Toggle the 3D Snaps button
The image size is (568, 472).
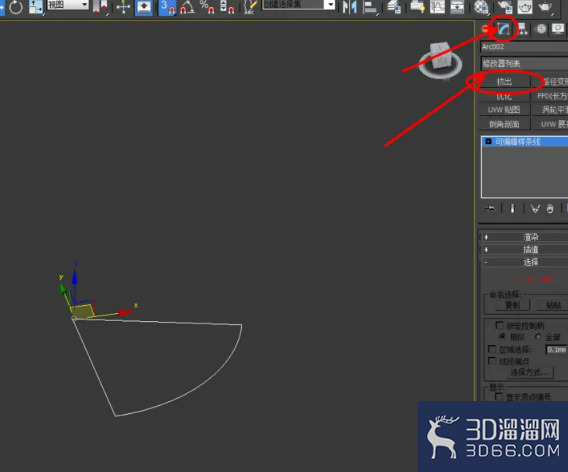pyautogui.click(x=167, y=7)
